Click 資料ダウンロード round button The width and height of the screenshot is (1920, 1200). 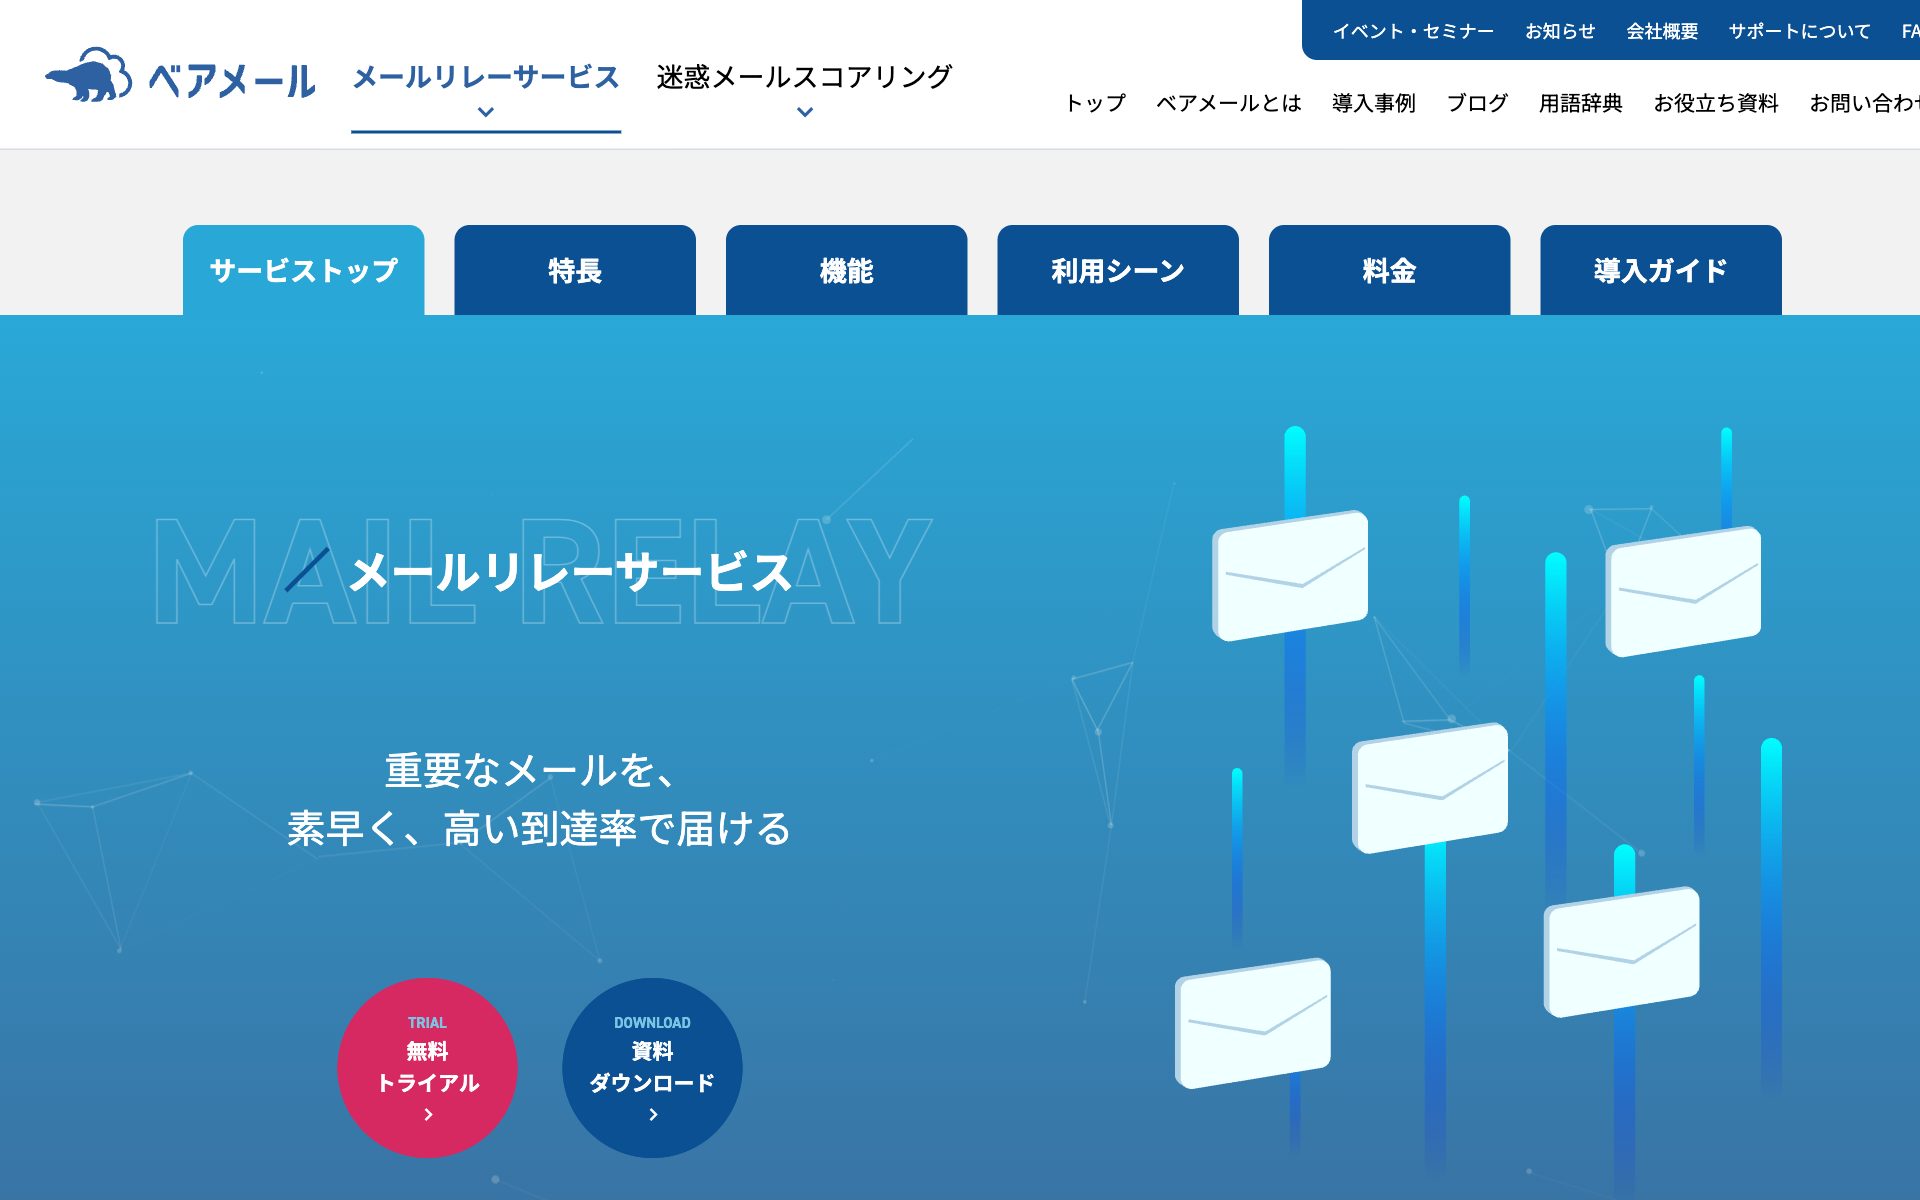click(652, 1068)
